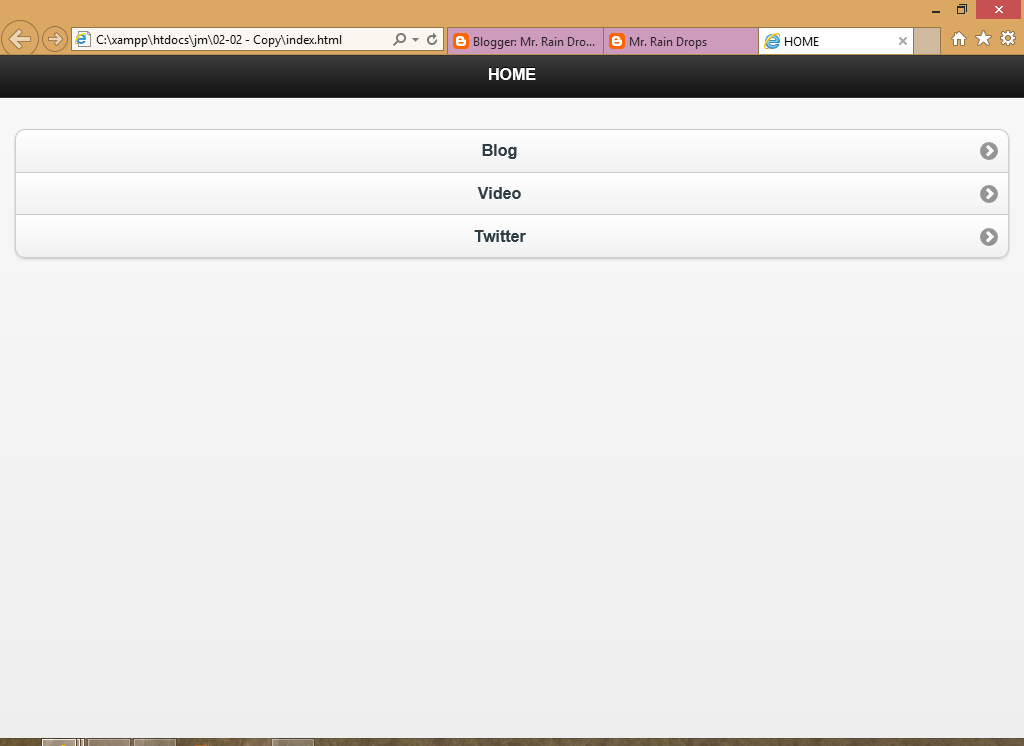Open Favorites with the star icon
This screenshot has width=1024, height=746.
coord(984,39)
